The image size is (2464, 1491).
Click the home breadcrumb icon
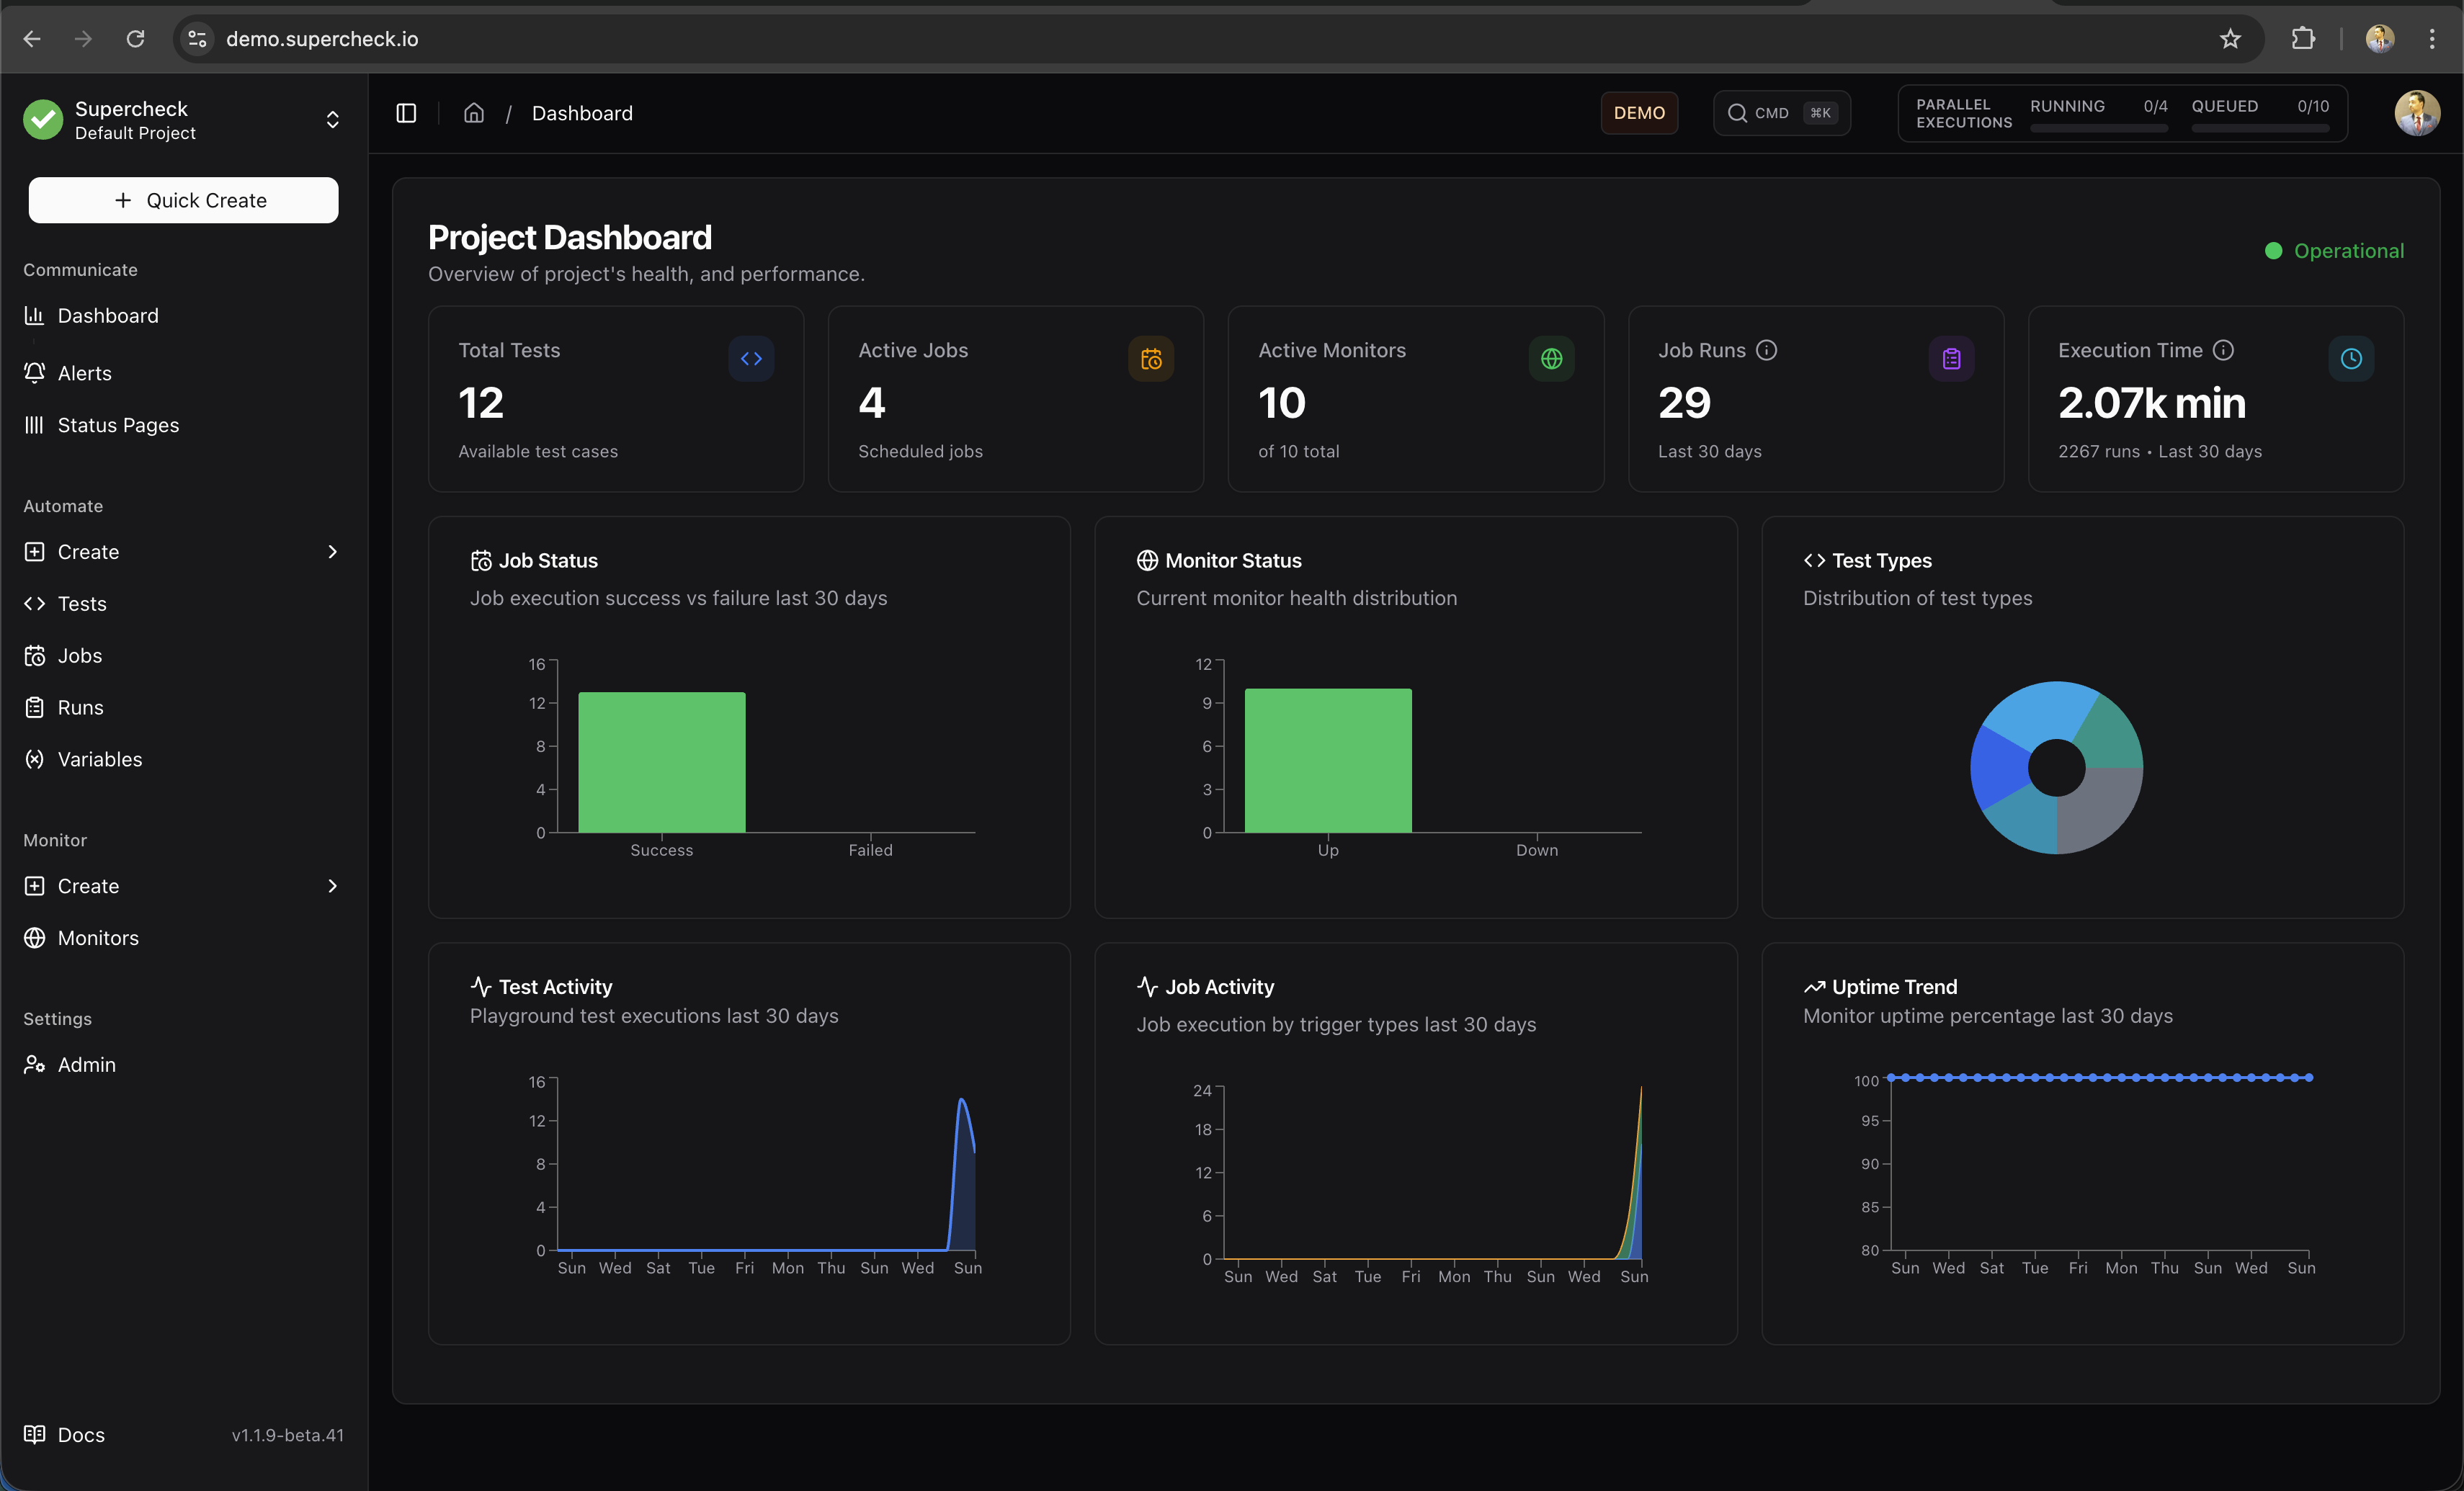click(x=474, y=113)
